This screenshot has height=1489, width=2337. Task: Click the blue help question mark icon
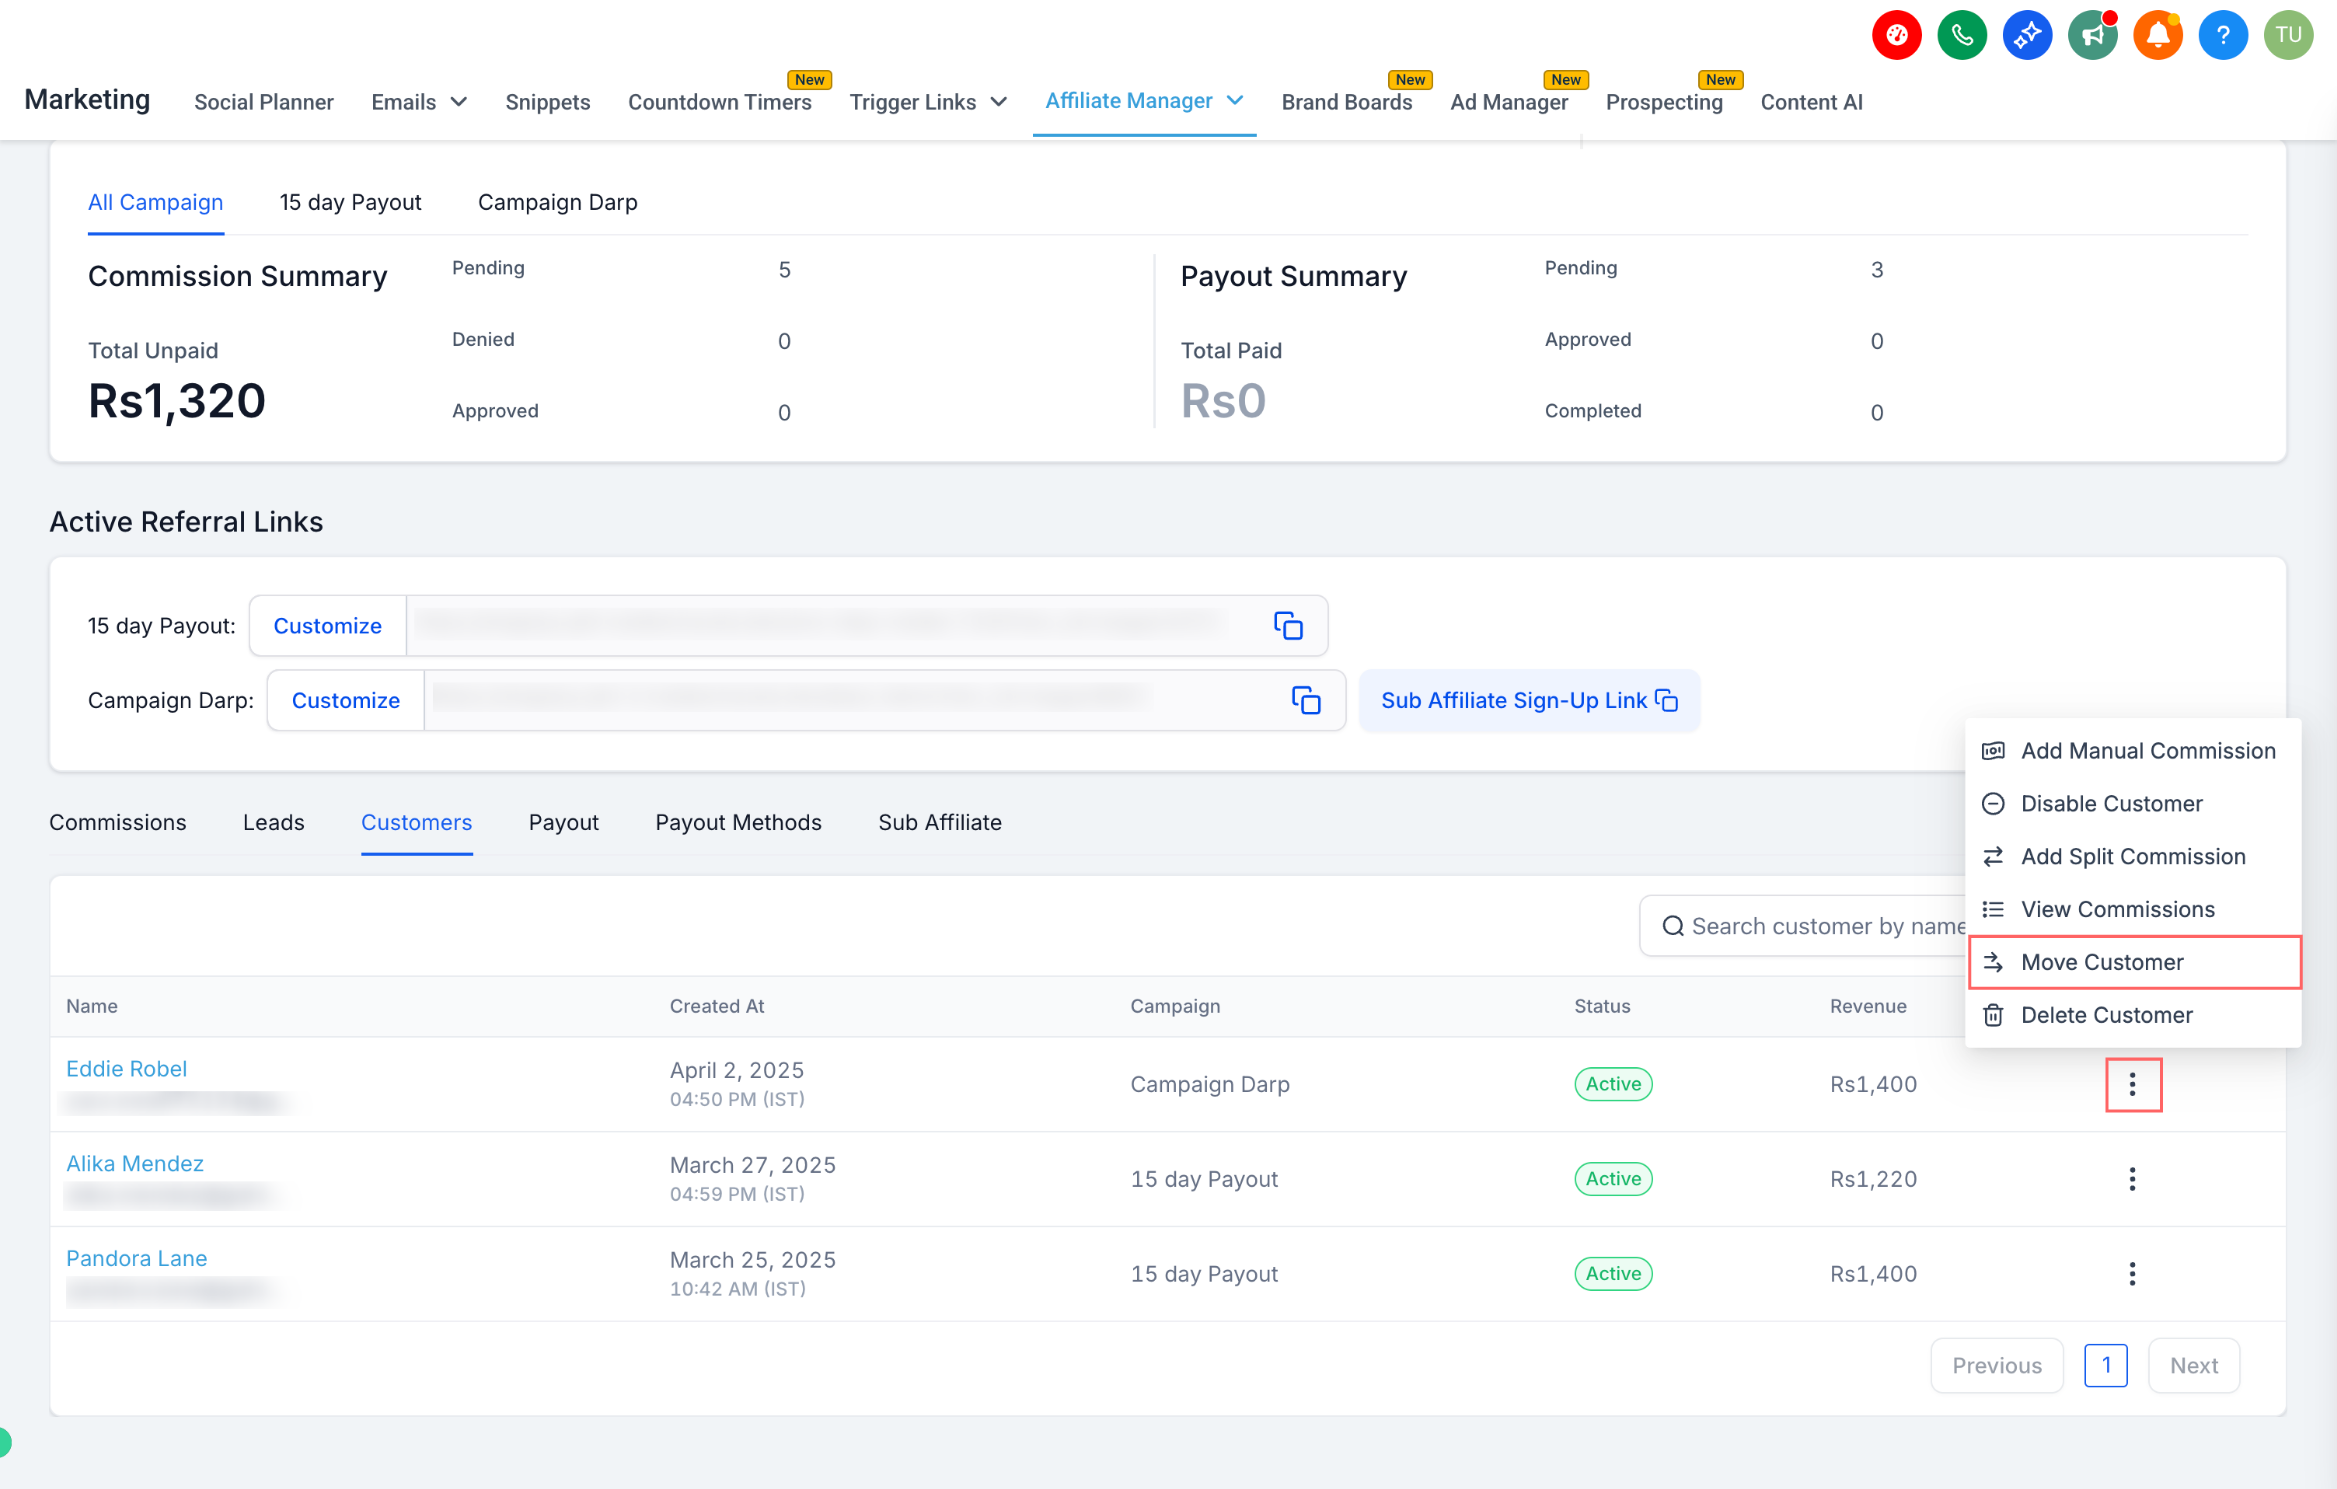pyautogui.click(x=2222, y=36)
